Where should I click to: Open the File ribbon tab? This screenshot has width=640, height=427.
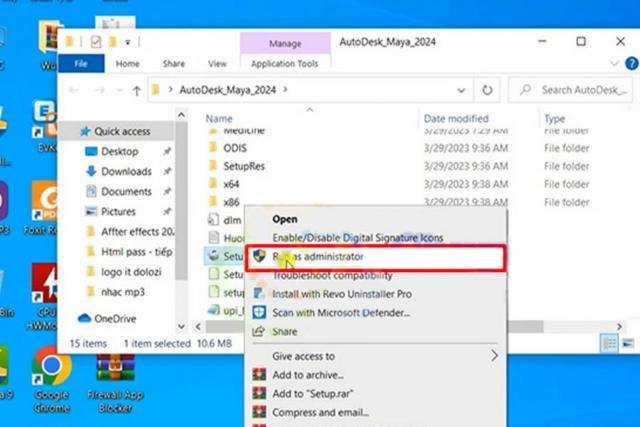point(81,63)
